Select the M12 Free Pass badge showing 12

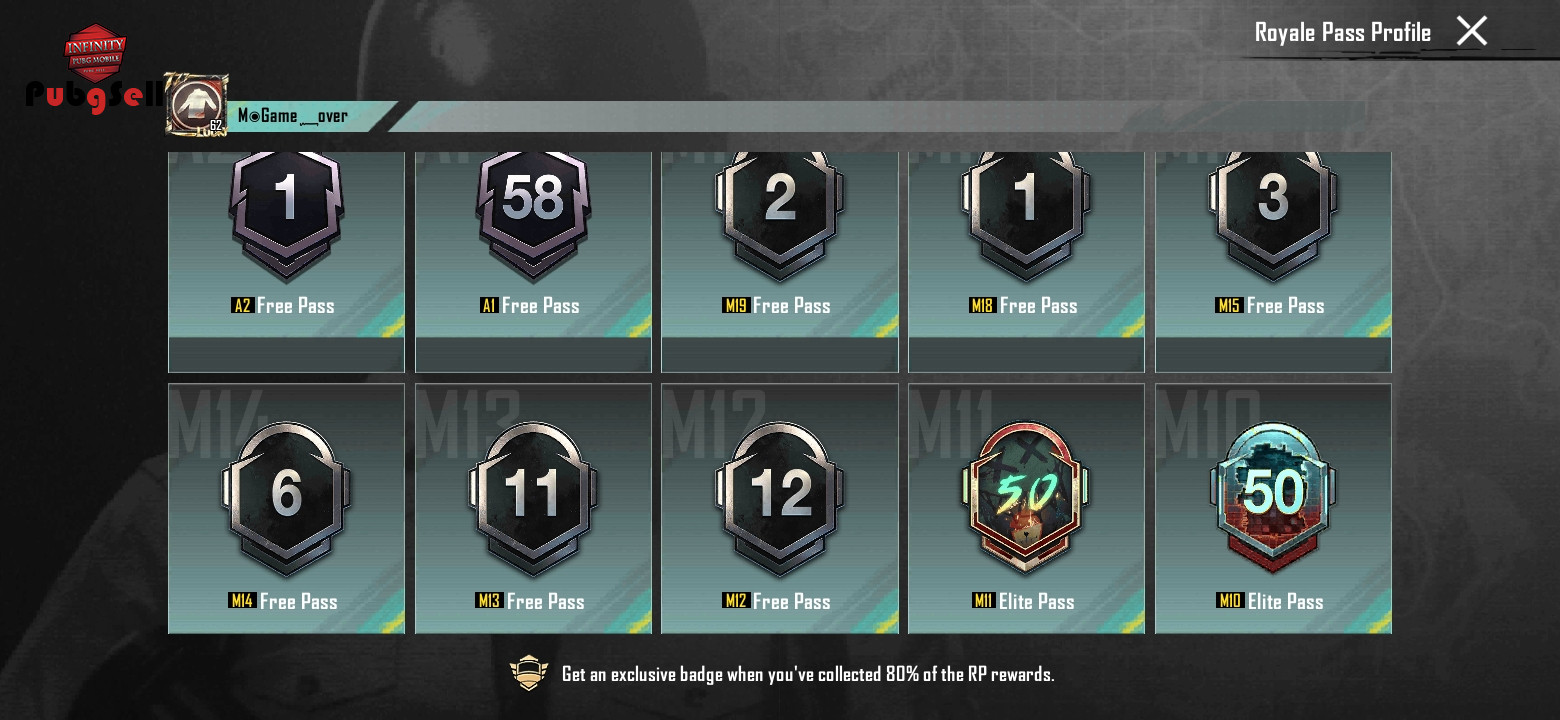click(780, 509)
